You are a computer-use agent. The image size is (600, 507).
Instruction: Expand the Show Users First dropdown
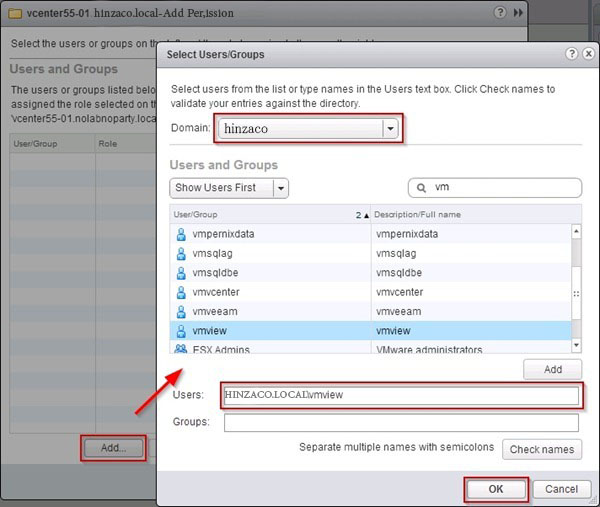pos(281,188)
